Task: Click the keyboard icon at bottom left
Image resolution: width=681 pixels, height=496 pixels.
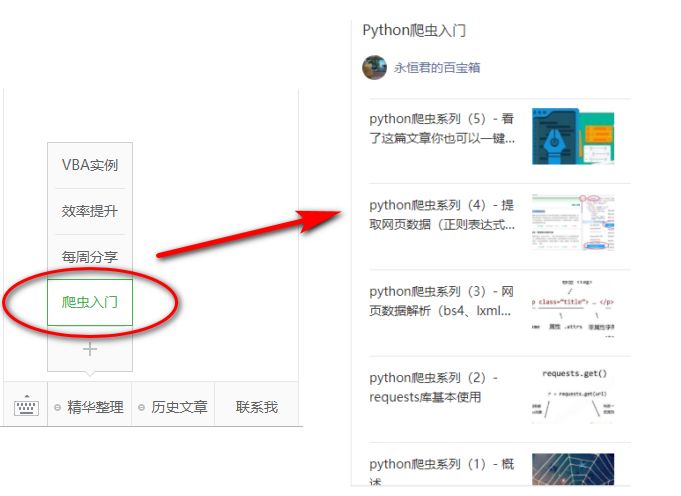Action: pyautogui.click(x=25, y=407)
